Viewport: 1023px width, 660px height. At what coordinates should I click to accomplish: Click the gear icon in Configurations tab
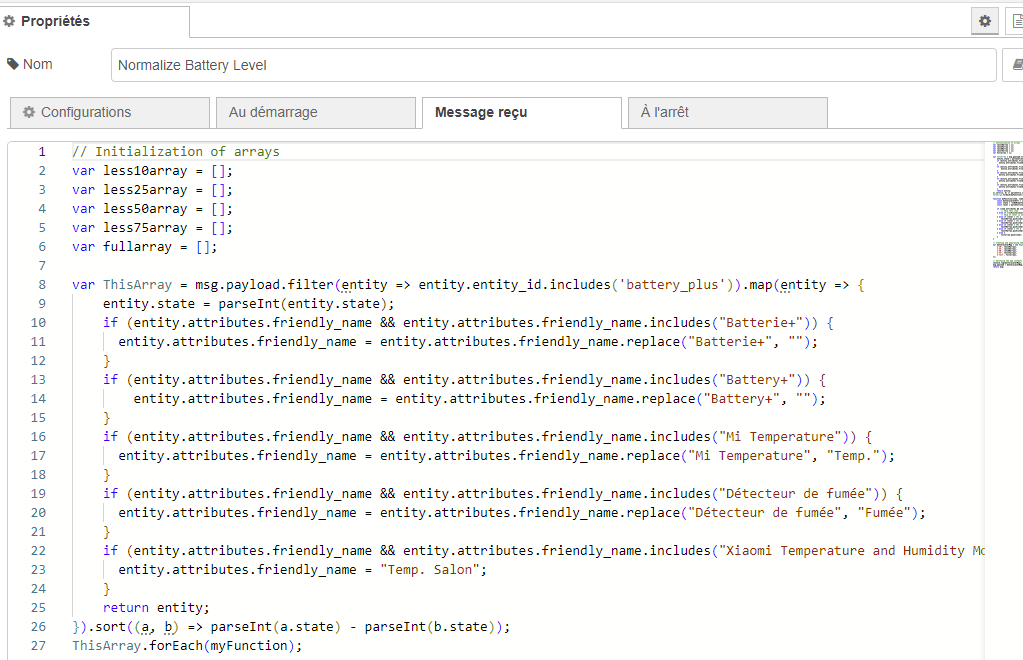(29, 112)
